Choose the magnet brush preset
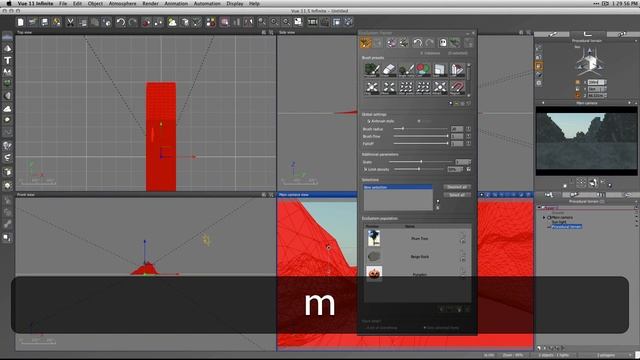The image size is (640, 360). [457, 87]
